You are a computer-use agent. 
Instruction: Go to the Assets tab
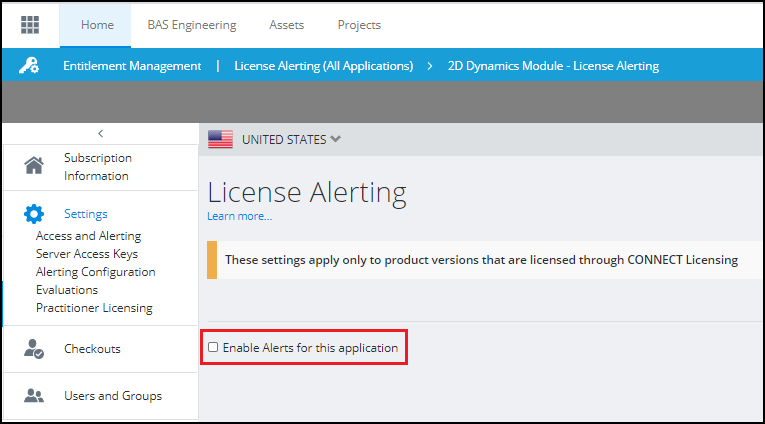pyautogui.click(x=287, y=25)
